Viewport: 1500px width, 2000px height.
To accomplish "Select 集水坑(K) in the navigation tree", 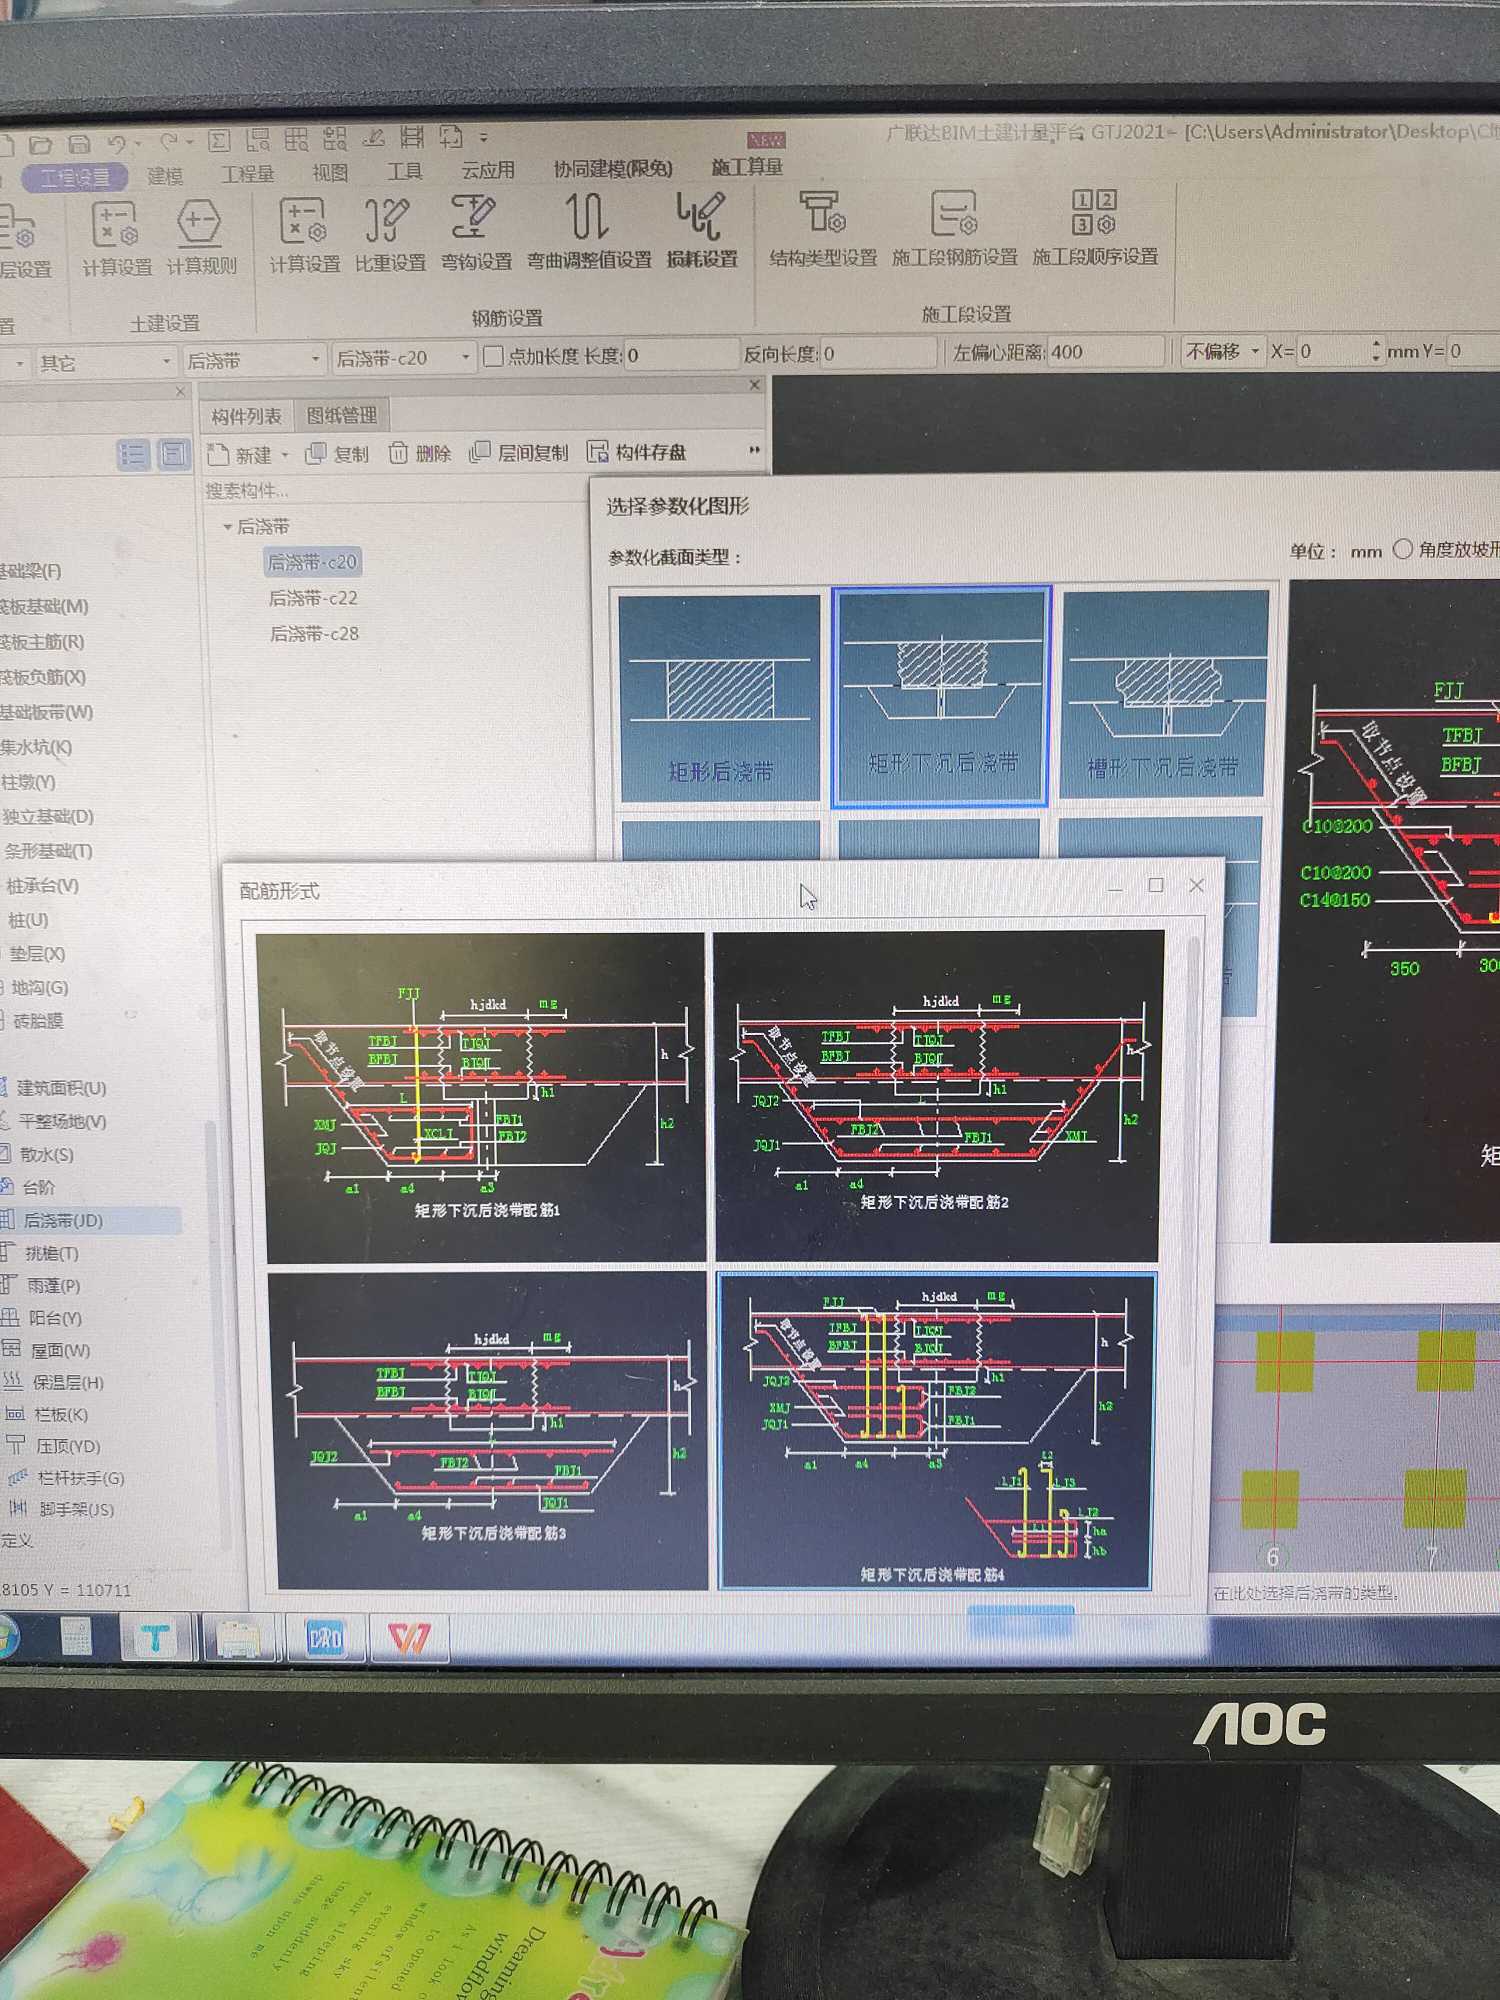I will click(x=37, y=747).
